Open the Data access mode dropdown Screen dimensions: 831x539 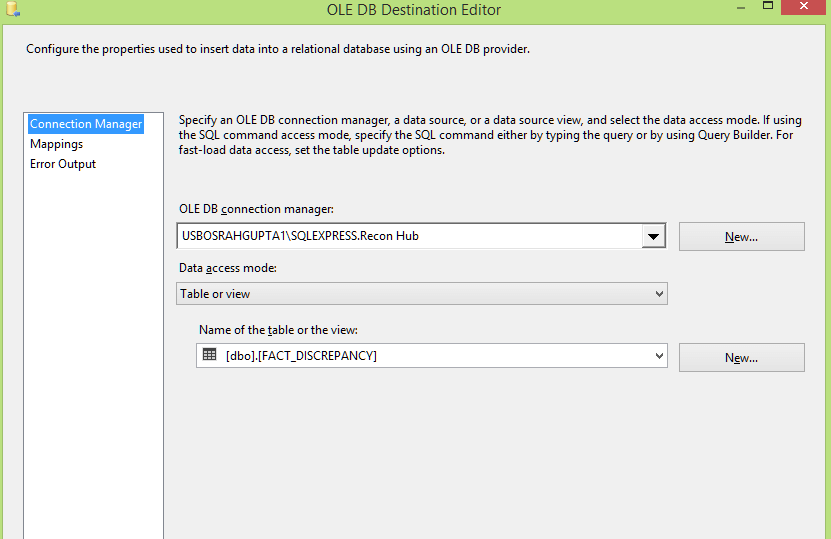[422, 294]
